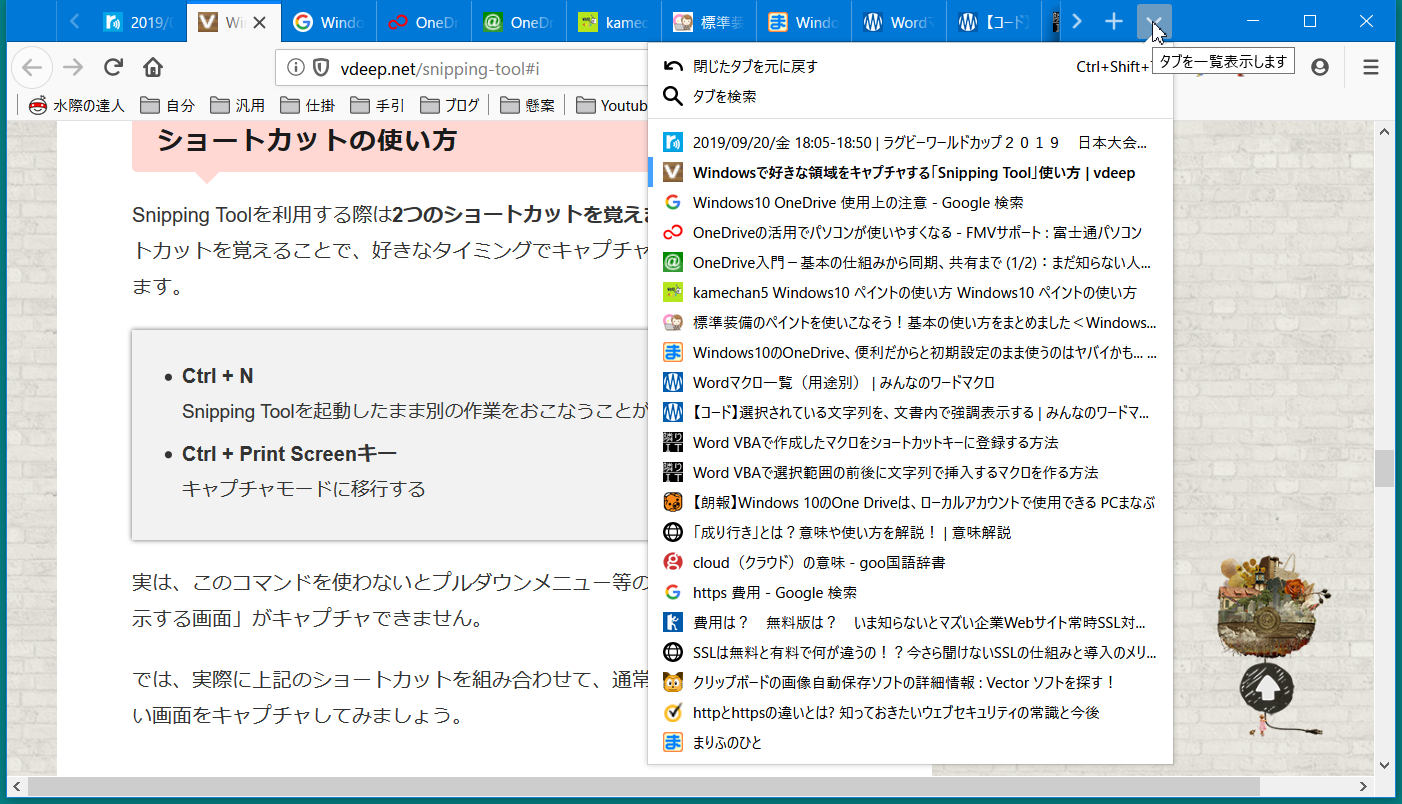Open the 水際の達人 bookmark
The image size is (1402, 804).
(x=77, y=105)
